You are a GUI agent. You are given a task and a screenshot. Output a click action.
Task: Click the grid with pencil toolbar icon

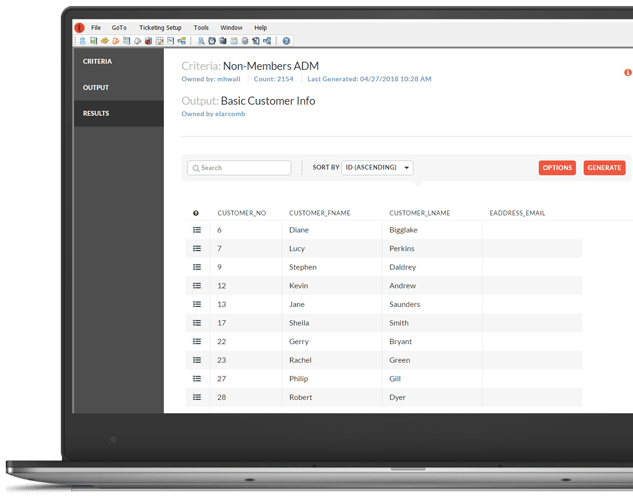point(159,41)
